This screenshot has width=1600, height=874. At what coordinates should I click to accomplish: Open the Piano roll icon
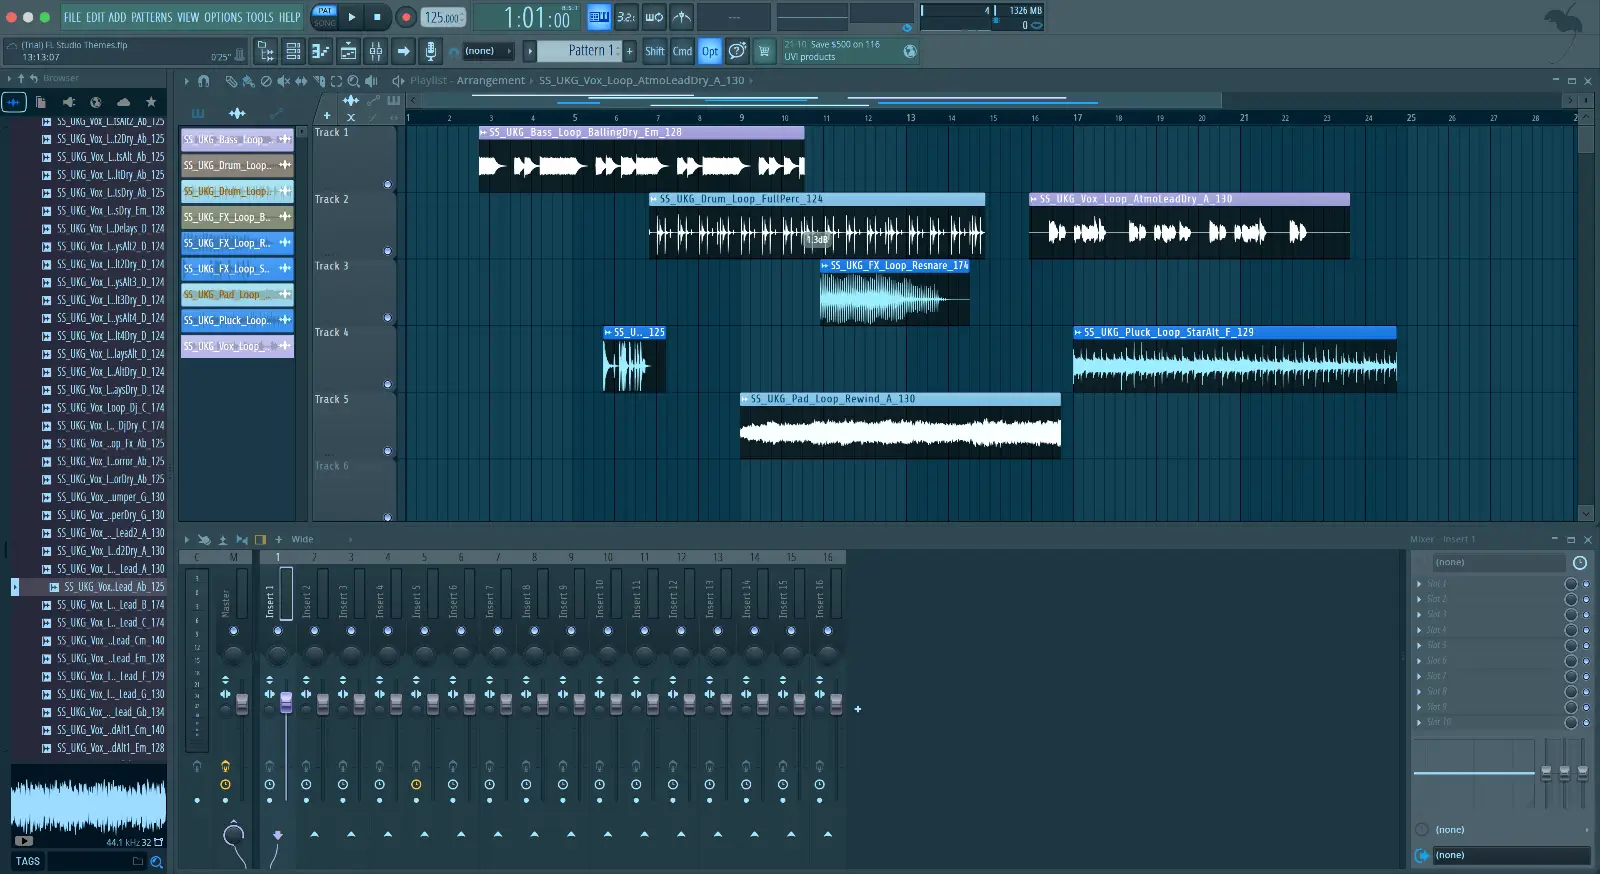click(321, 51)
